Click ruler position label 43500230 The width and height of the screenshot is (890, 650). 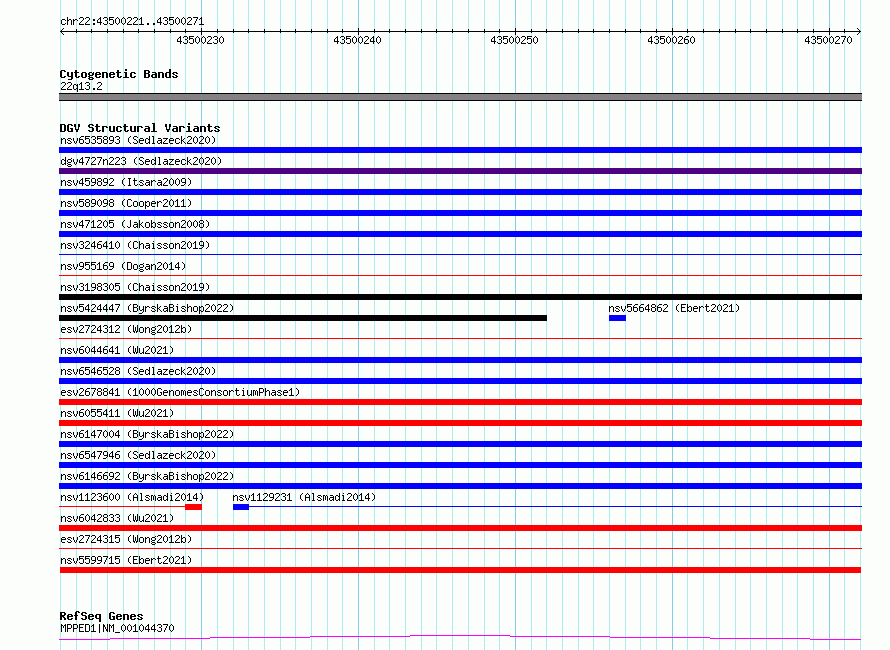pyautogui.click(x=200, y=40)
